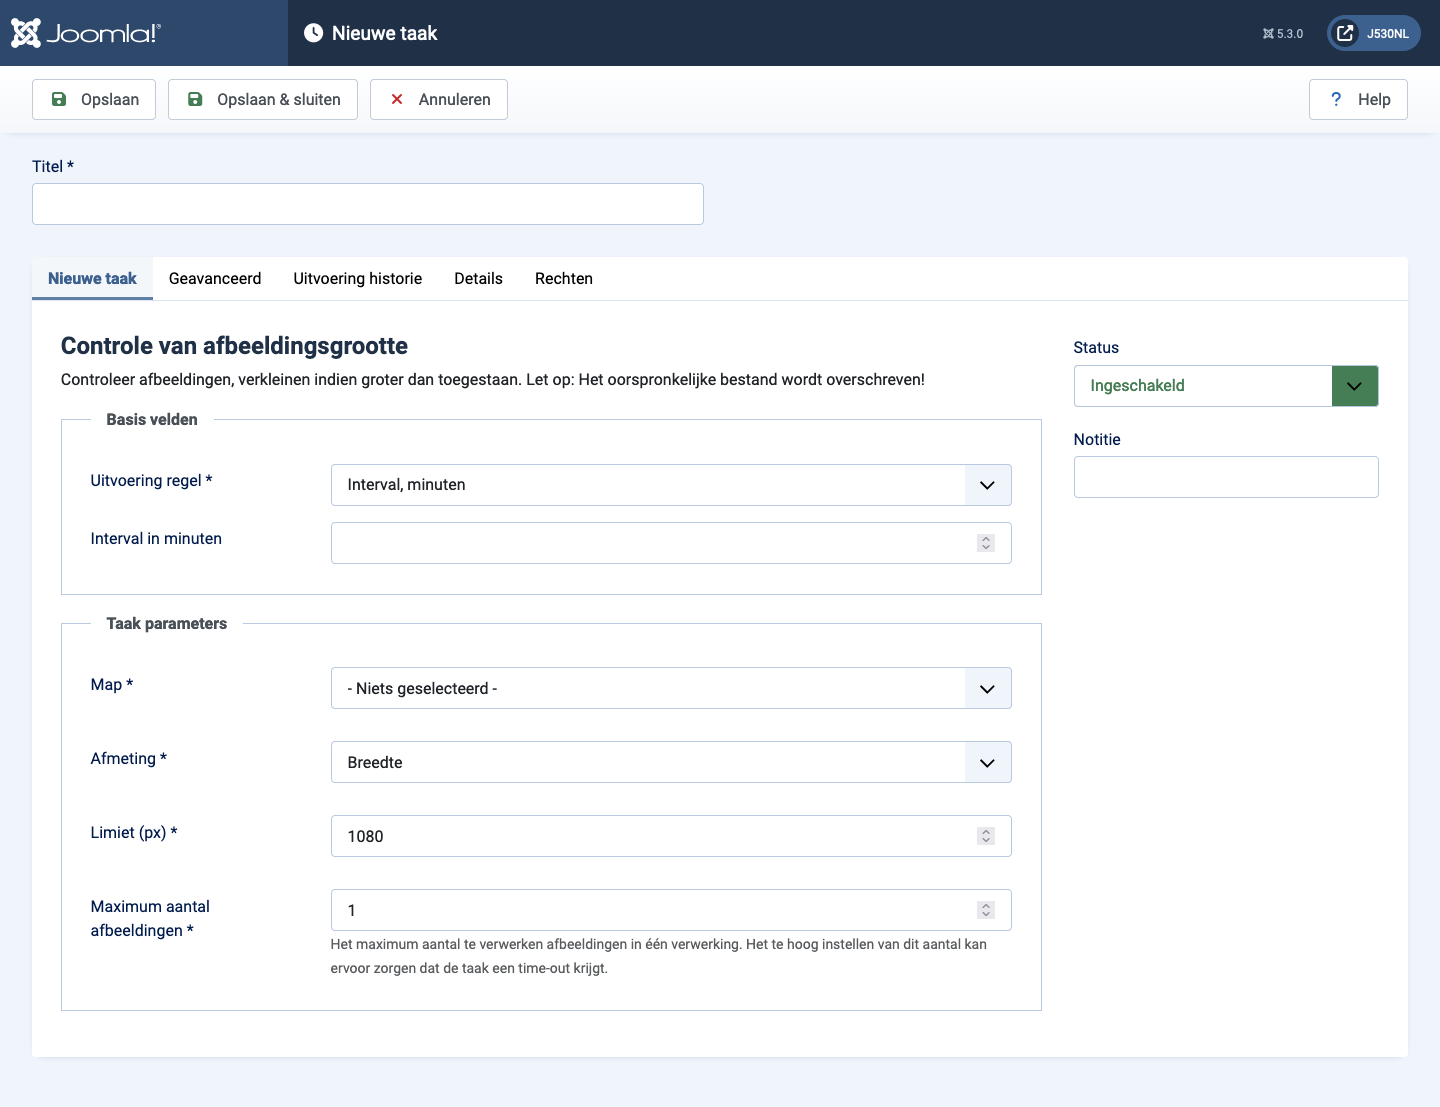Open the Afmeting Breedte dropdown

pos(671,762)
